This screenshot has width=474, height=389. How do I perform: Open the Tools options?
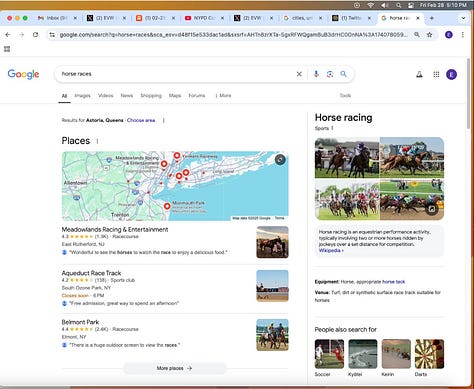(345, 96)
